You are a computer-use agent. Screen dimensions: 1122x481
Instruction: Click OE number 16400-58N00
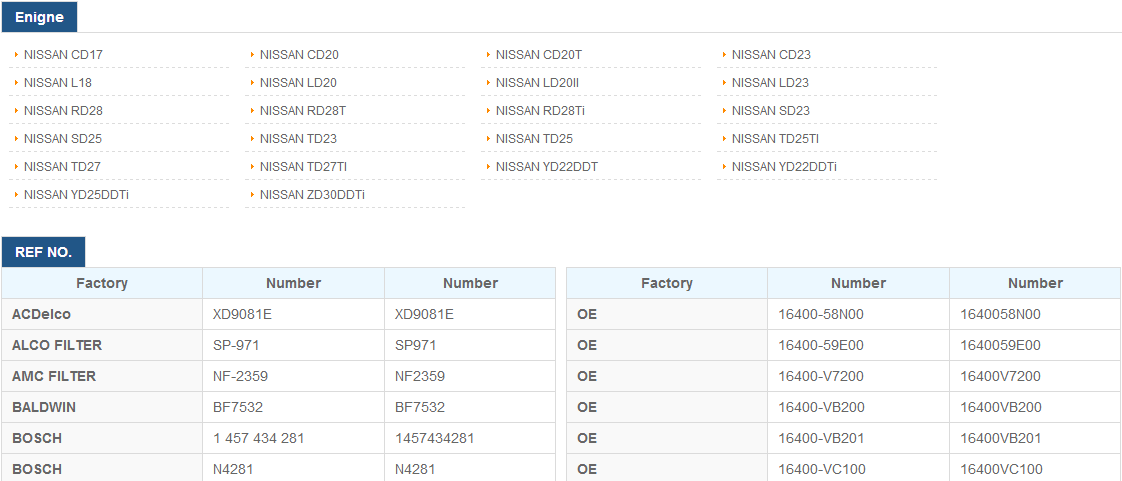(x=859, y=314)
